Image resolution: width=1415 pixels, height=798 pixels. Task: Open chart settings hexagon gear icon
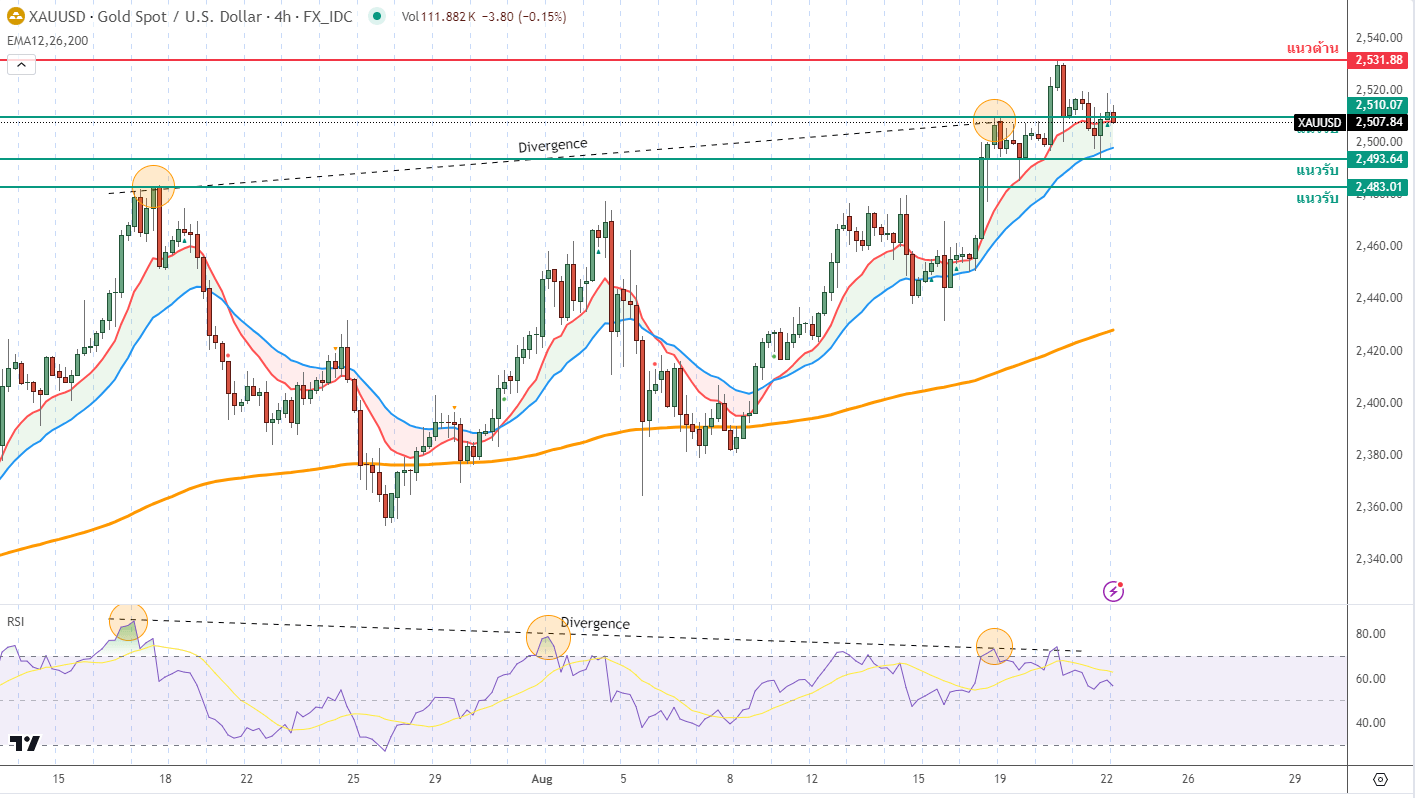[1381, 779]
